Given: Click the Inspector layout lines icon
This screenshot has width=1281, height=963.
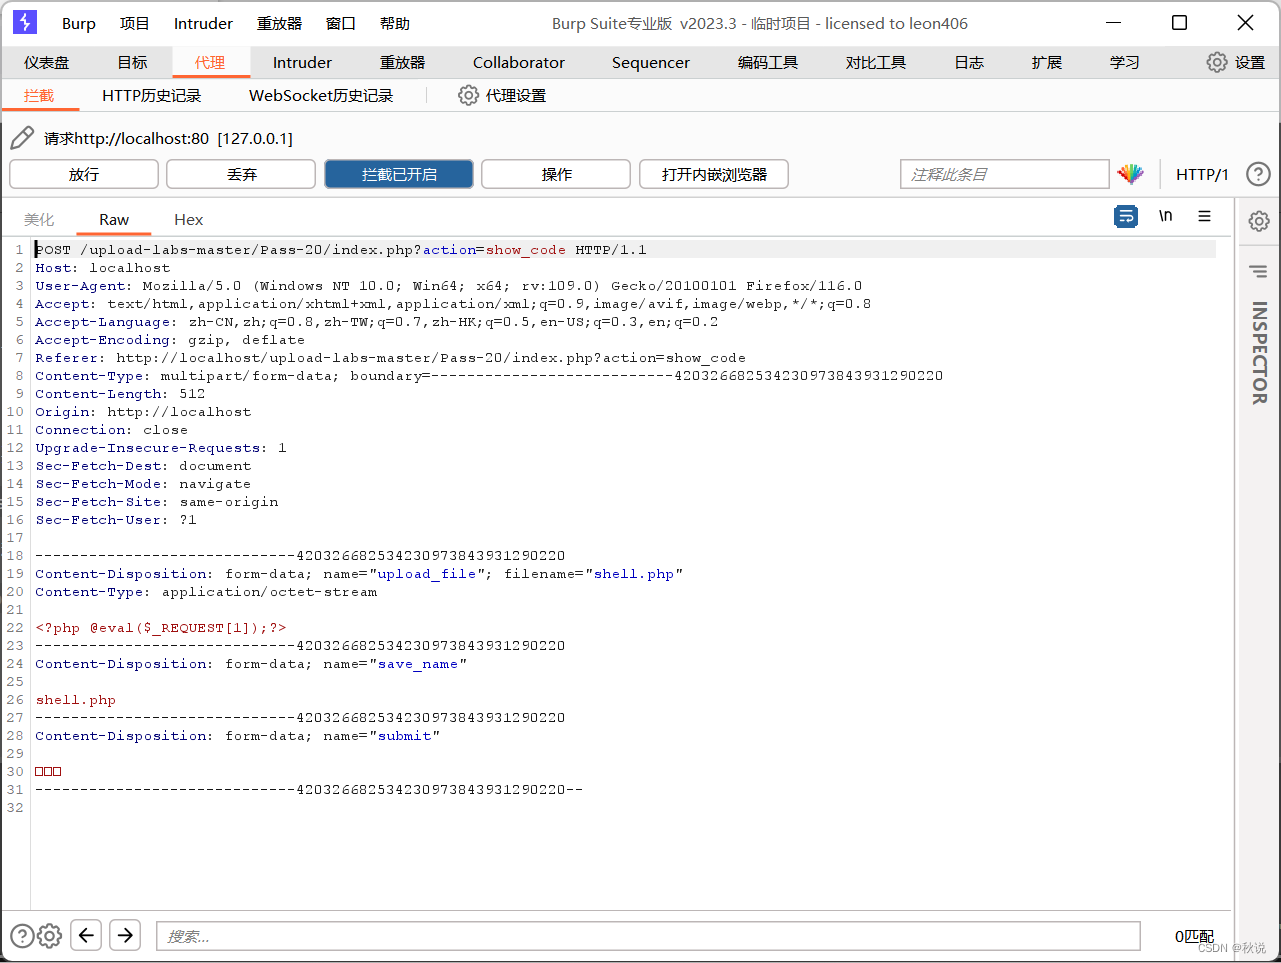Looking at the screenshot, I should 1258,271.
